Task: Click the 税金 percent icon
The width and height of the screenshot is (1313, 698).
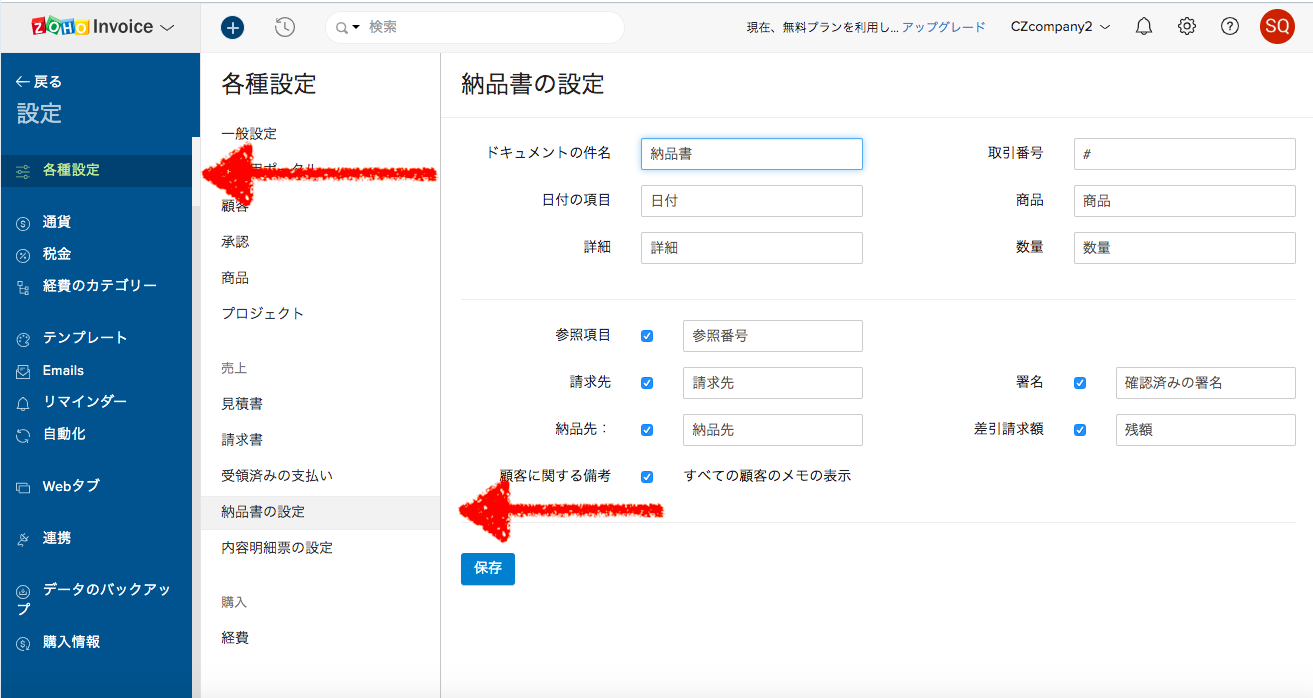Action: 23,255
